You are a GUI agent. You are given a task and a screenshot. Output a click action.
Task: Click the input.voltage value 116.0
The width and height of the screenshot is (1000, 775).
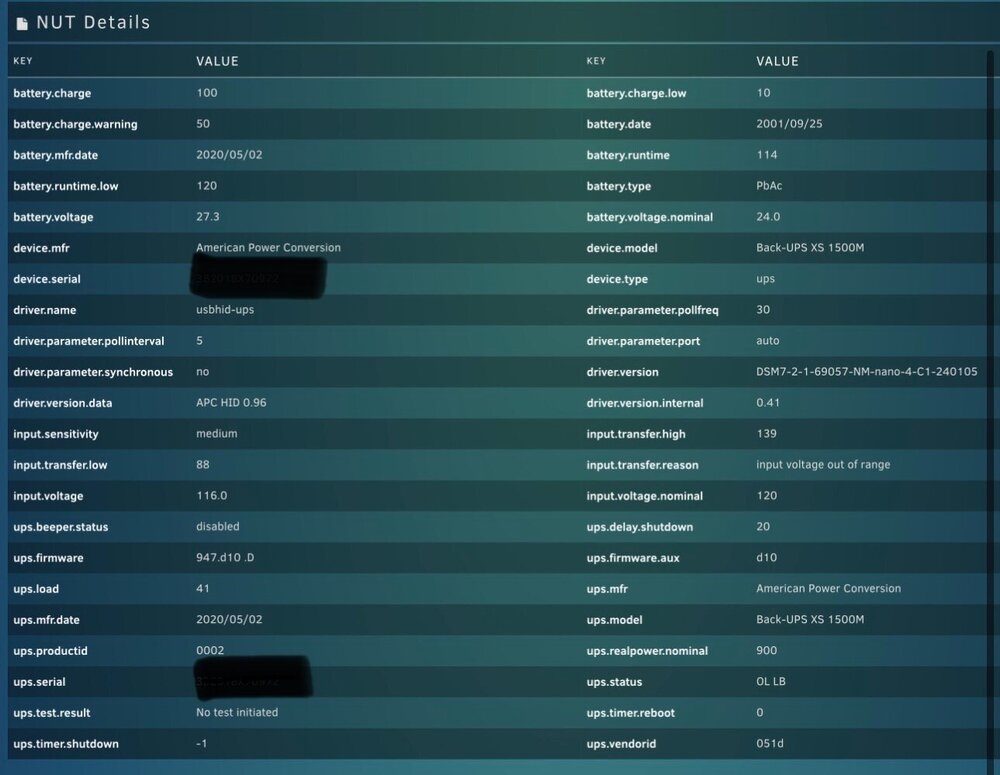(212, 496)
